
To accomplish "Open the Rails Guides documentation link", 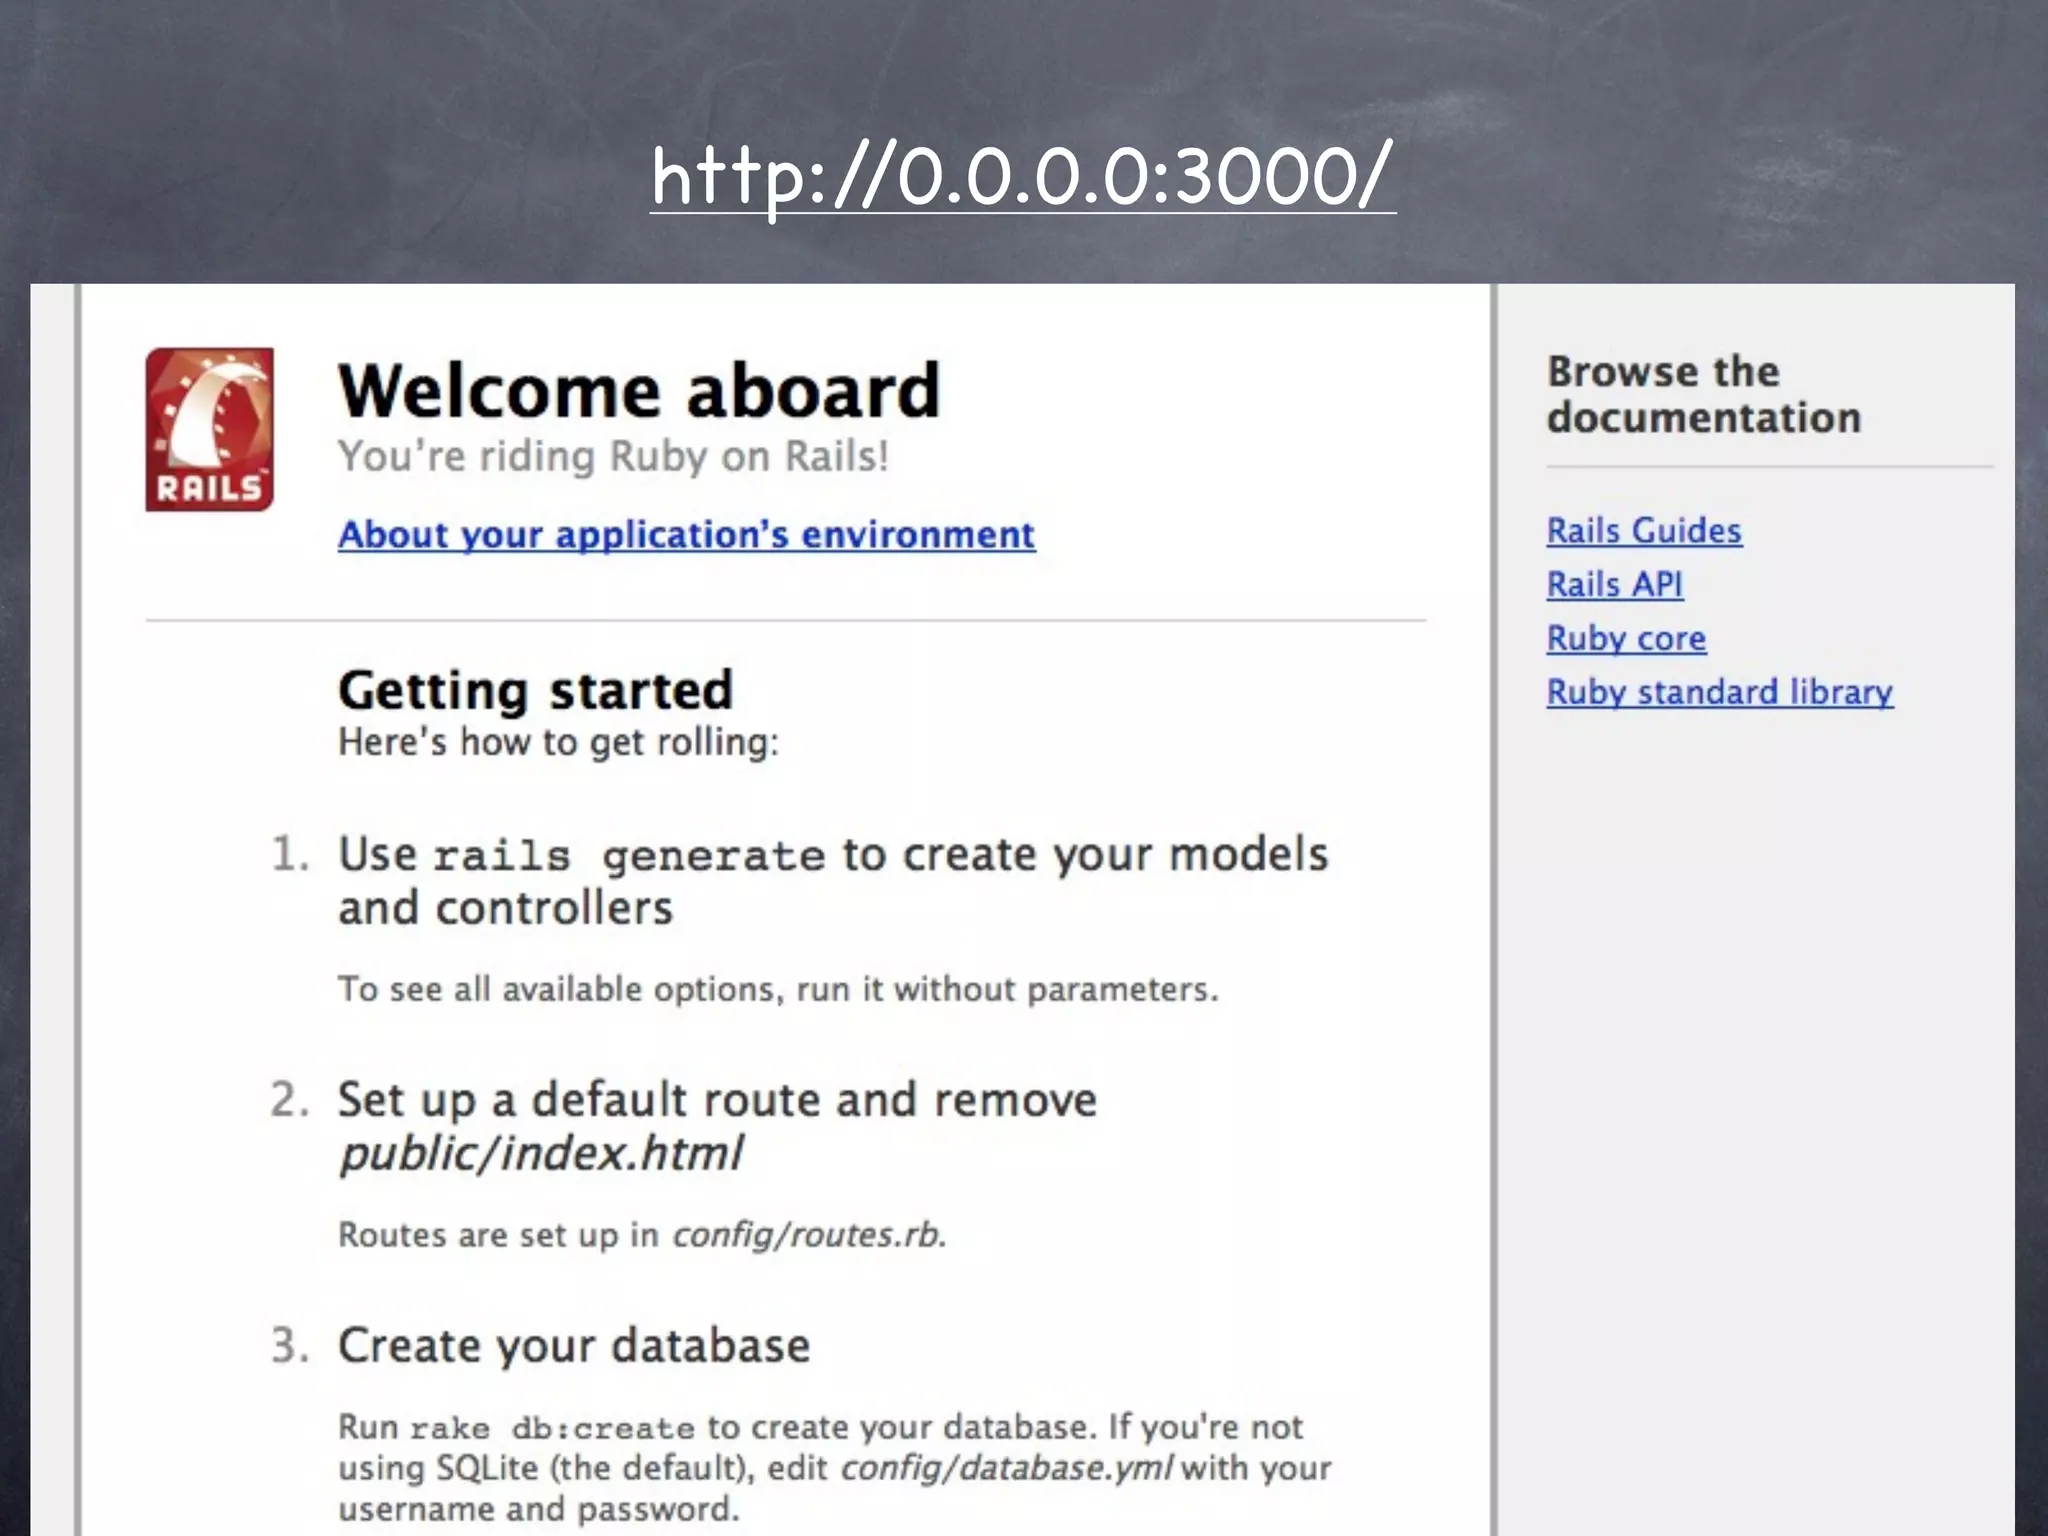I will (x=1644, y=530).
